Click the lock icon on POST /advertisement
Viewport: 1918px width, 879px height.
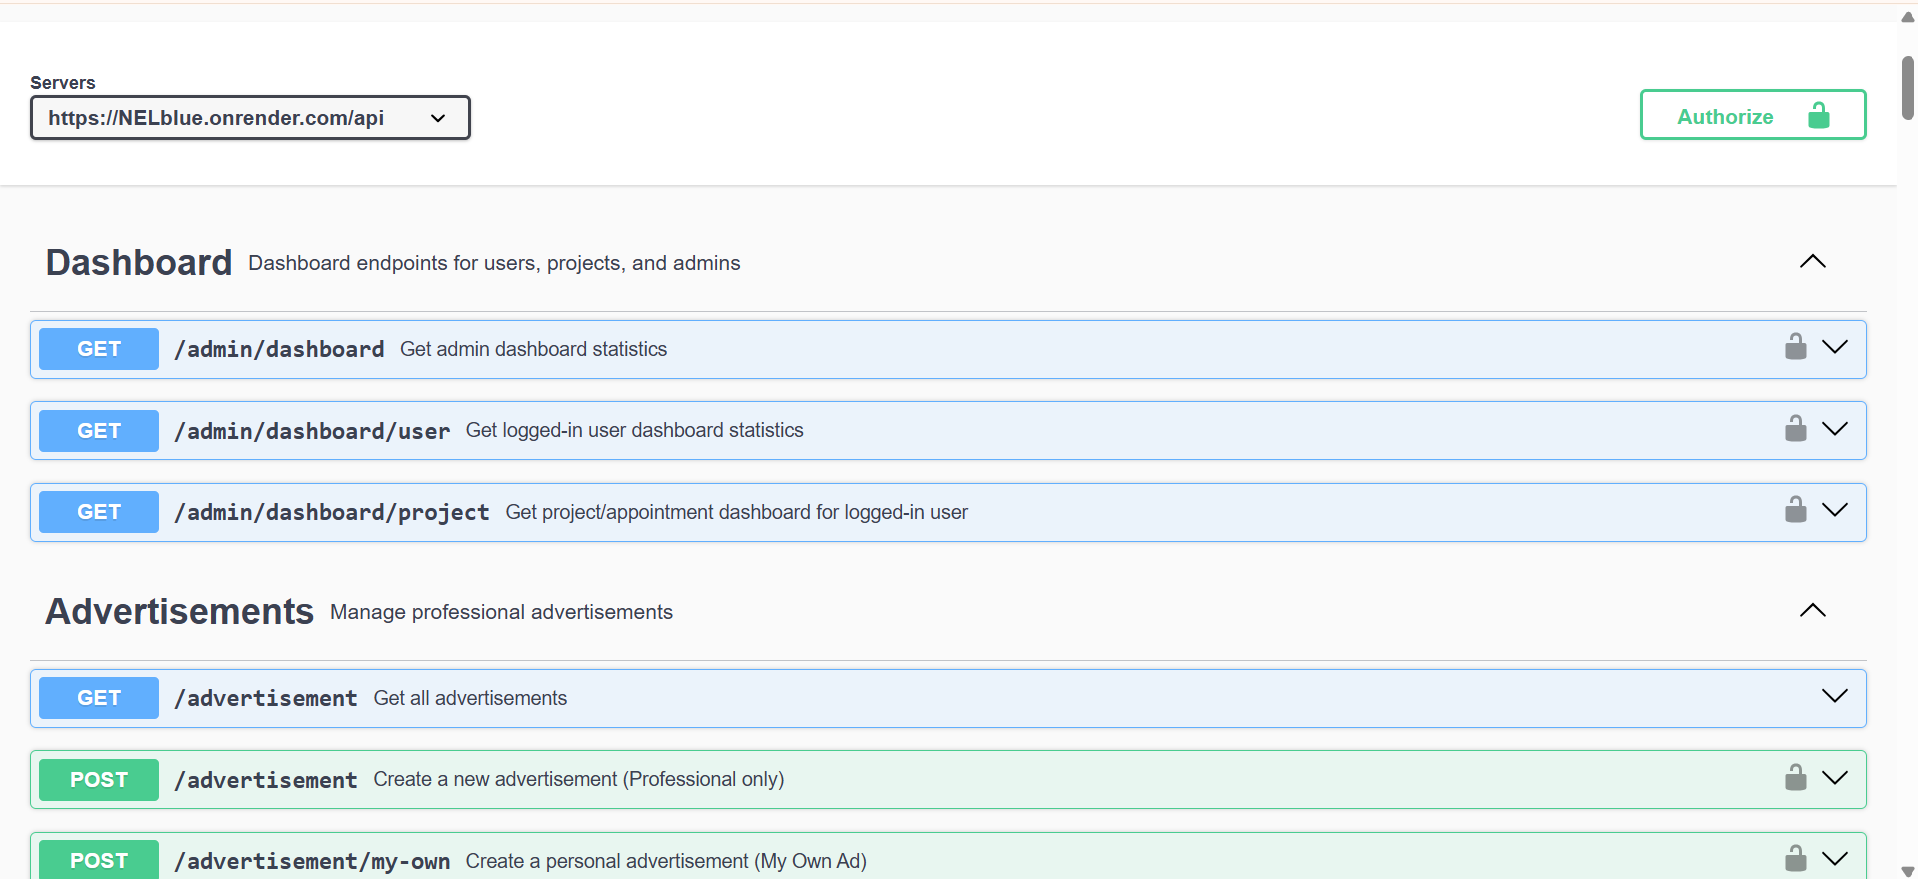pos(1795,778)
